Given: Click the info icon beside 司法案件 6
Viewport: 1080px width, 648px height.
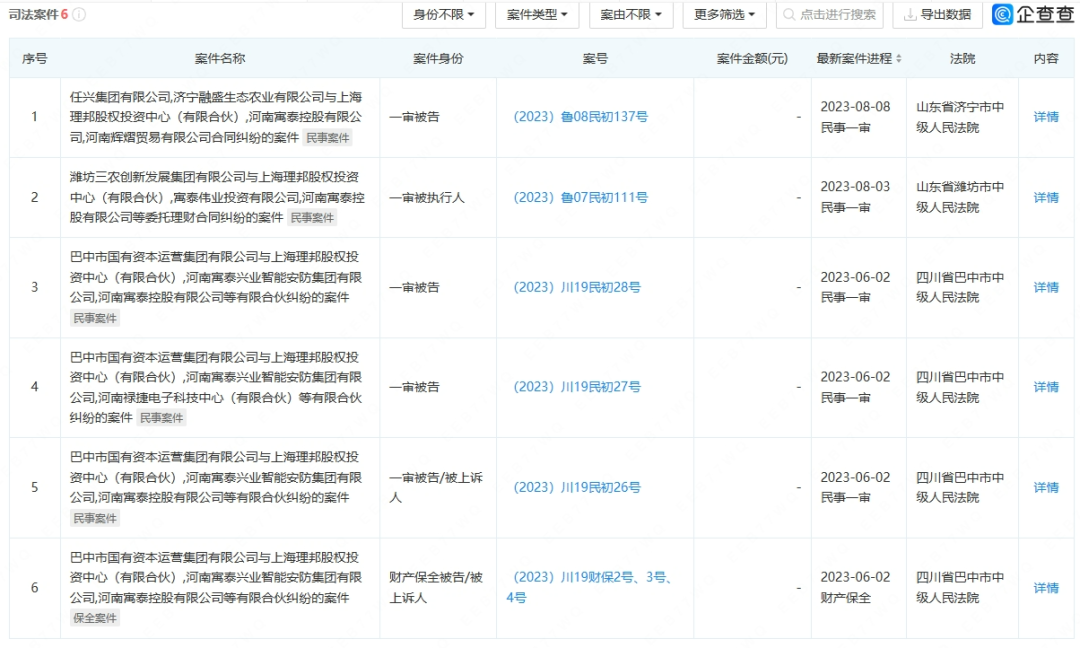Looking at the screenshot, I should pos(79,14).
